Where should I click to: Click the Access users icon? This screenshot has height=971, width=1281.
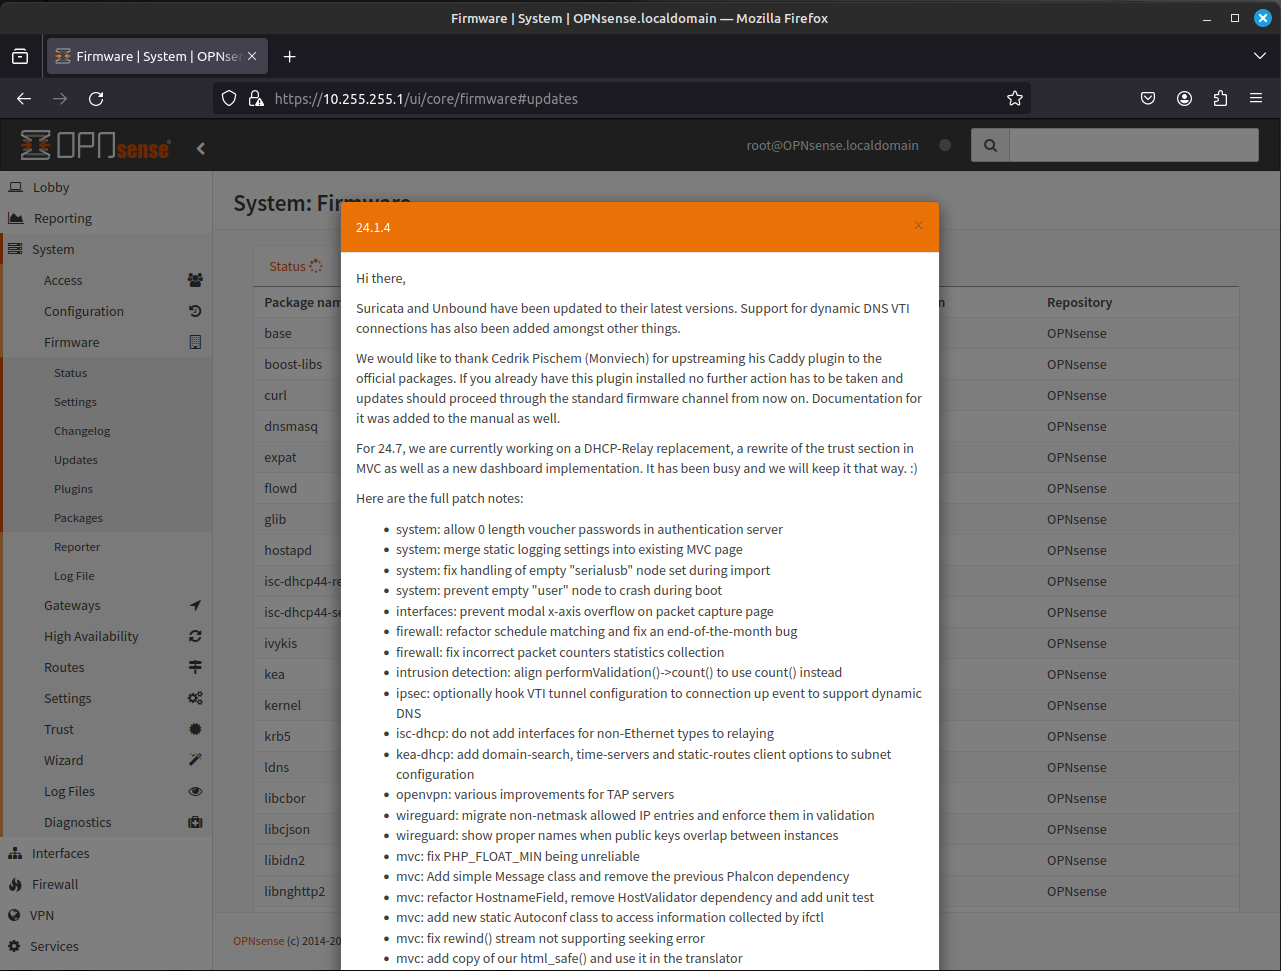(195, 280)
